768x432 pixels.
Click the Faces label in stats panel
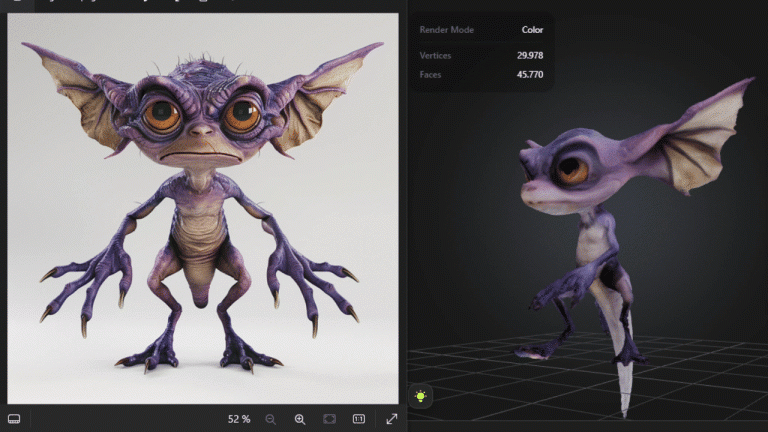(431, 75)
